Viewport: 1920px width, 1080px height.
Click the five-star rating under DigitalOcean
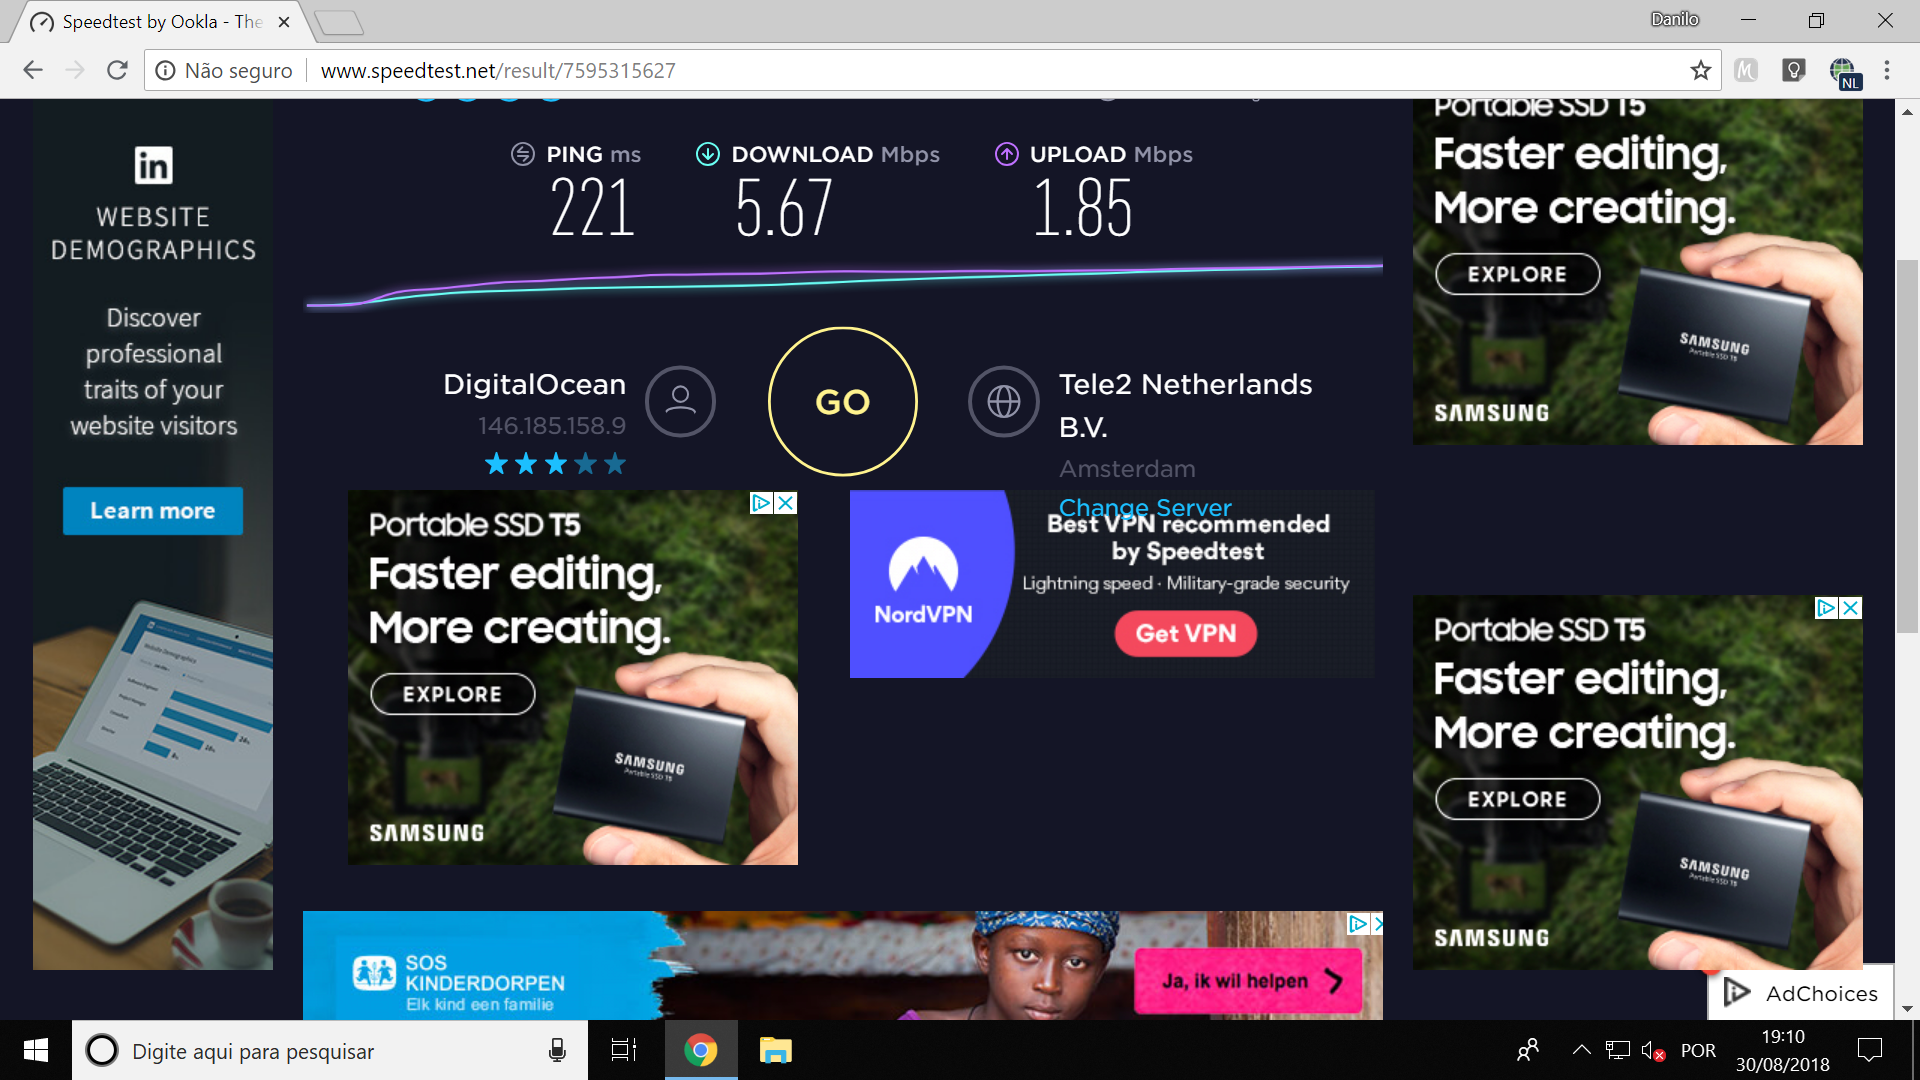pos(555,464)
